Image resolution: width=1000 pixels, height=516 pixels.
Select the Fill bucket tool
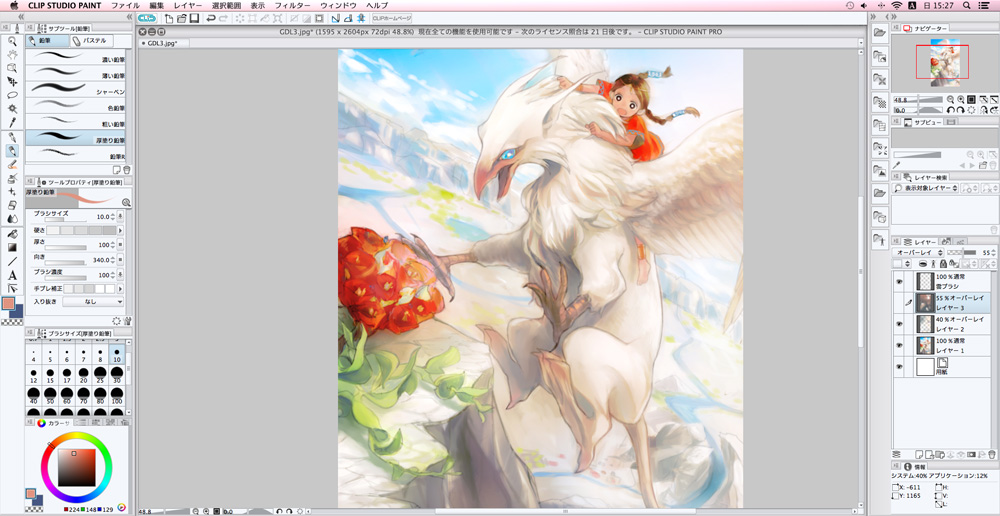click(x=12, y=234)
